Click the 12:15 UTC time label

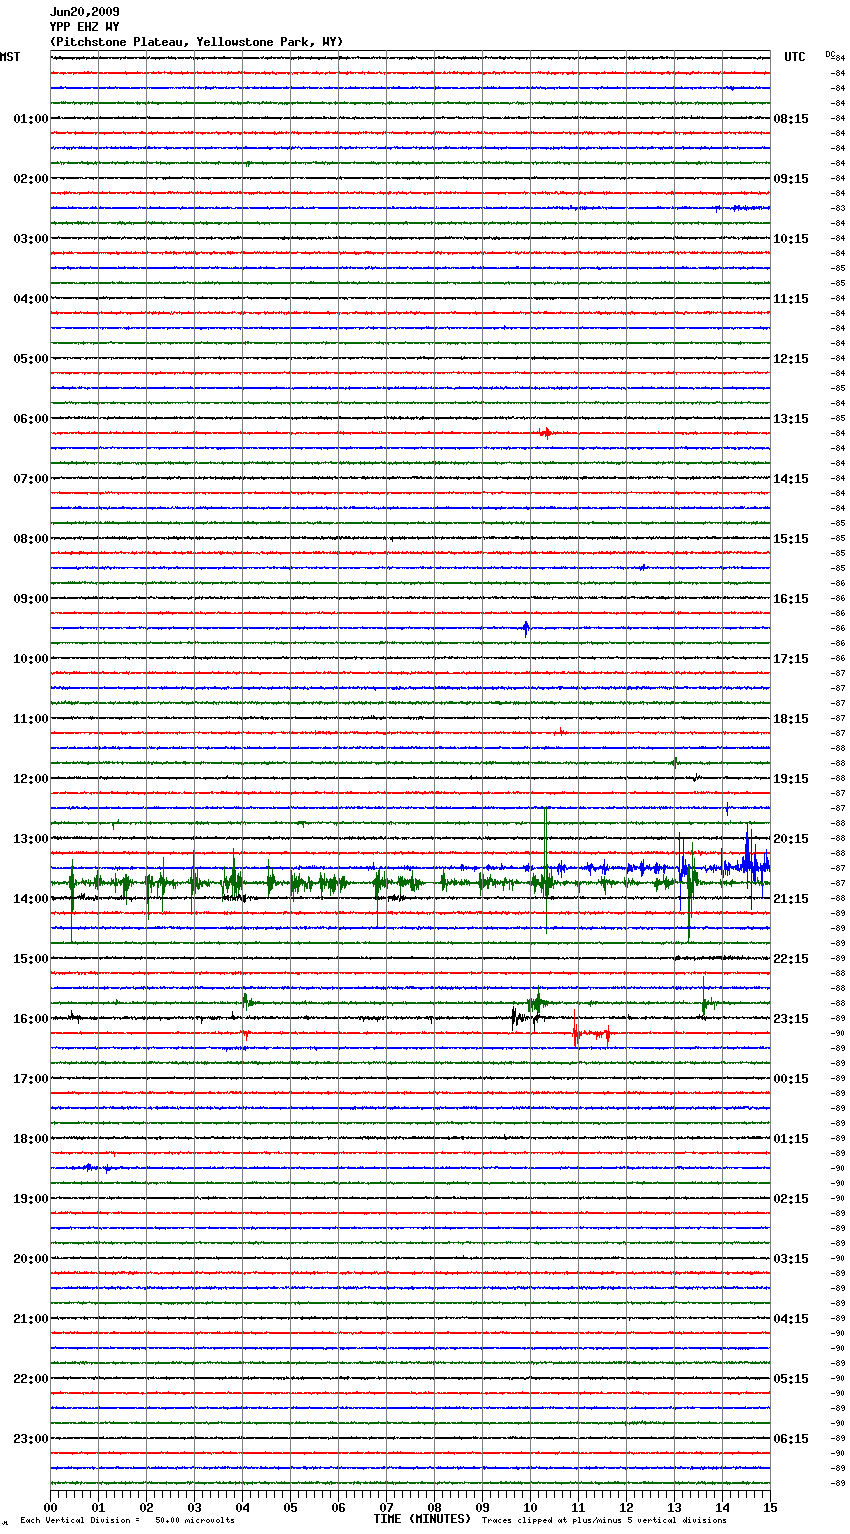pos(791,359)
